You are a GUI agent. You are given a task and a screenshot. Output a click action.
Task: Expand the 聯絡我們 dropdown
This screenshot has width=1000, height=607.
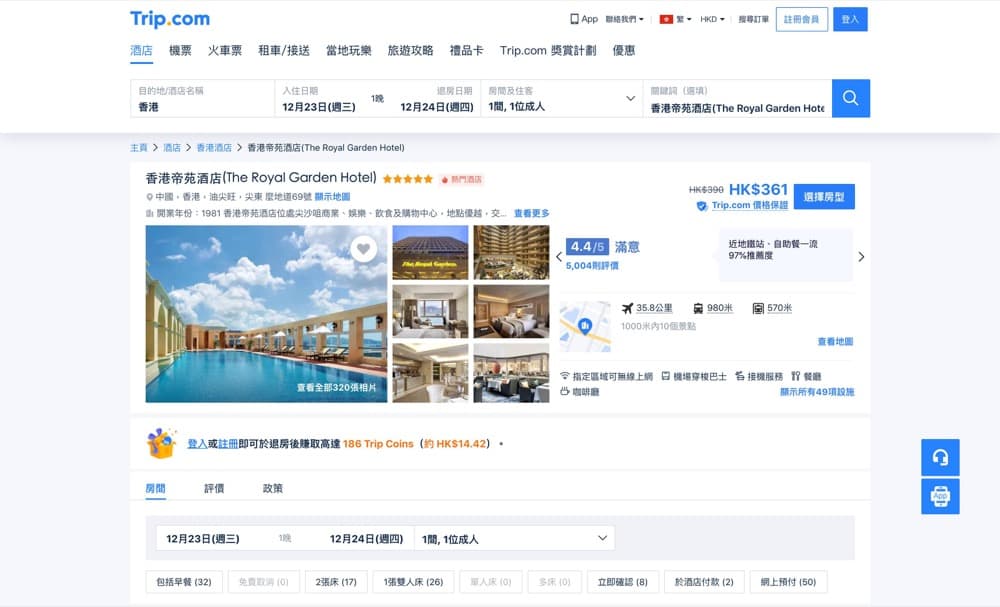click(624, 19)
